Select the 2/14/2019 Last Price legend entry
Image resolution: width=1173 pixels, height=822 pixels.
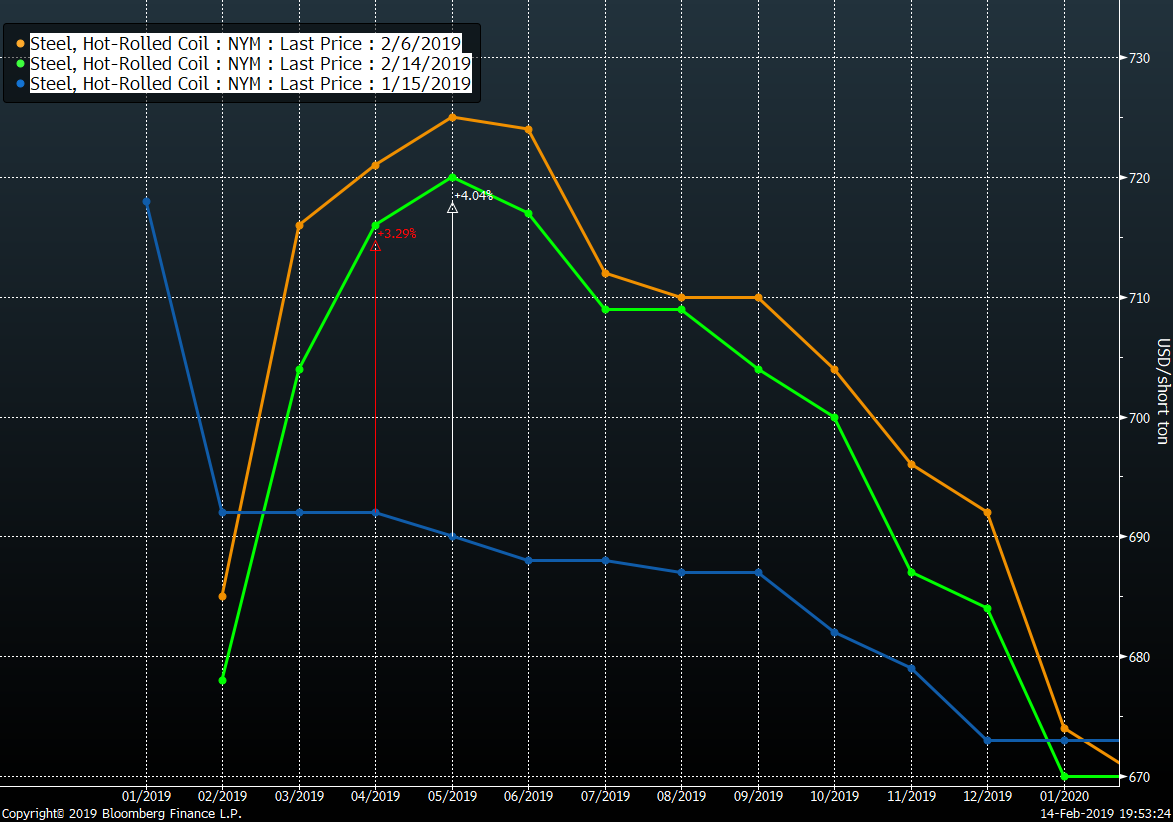pyautogui.click(x=250, y=63)
